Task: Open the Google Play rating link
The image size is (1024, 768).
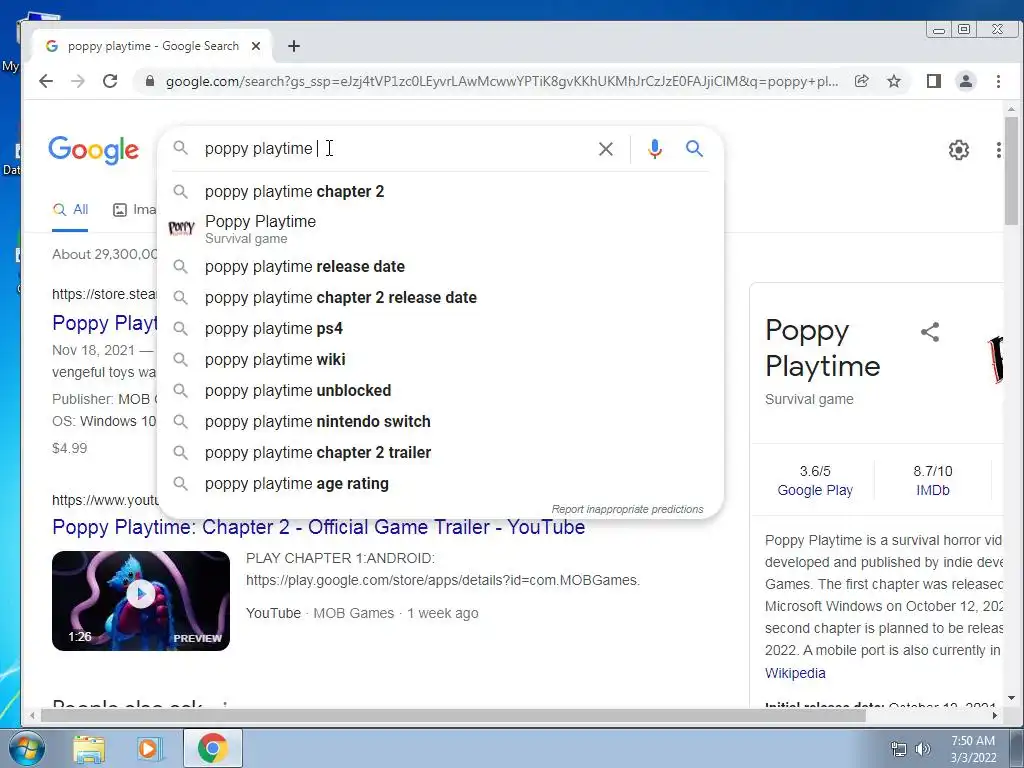Action: point(815,490)
